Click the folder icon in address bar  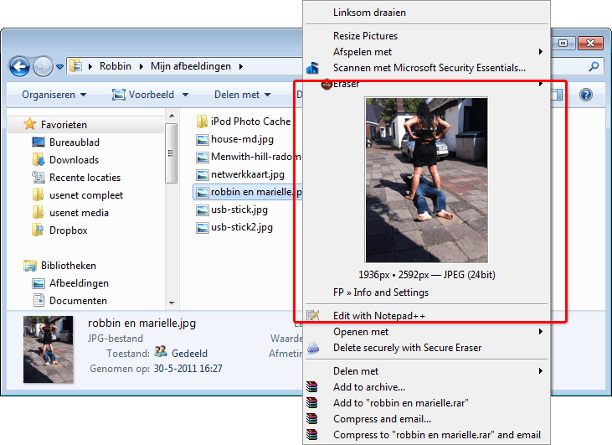[75, 66]
